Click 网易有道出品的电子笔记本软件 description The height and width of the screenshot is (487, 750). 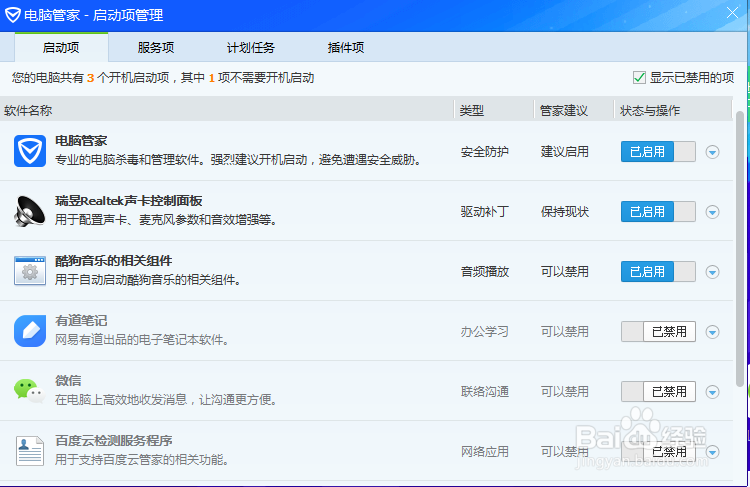pos(143,340)
